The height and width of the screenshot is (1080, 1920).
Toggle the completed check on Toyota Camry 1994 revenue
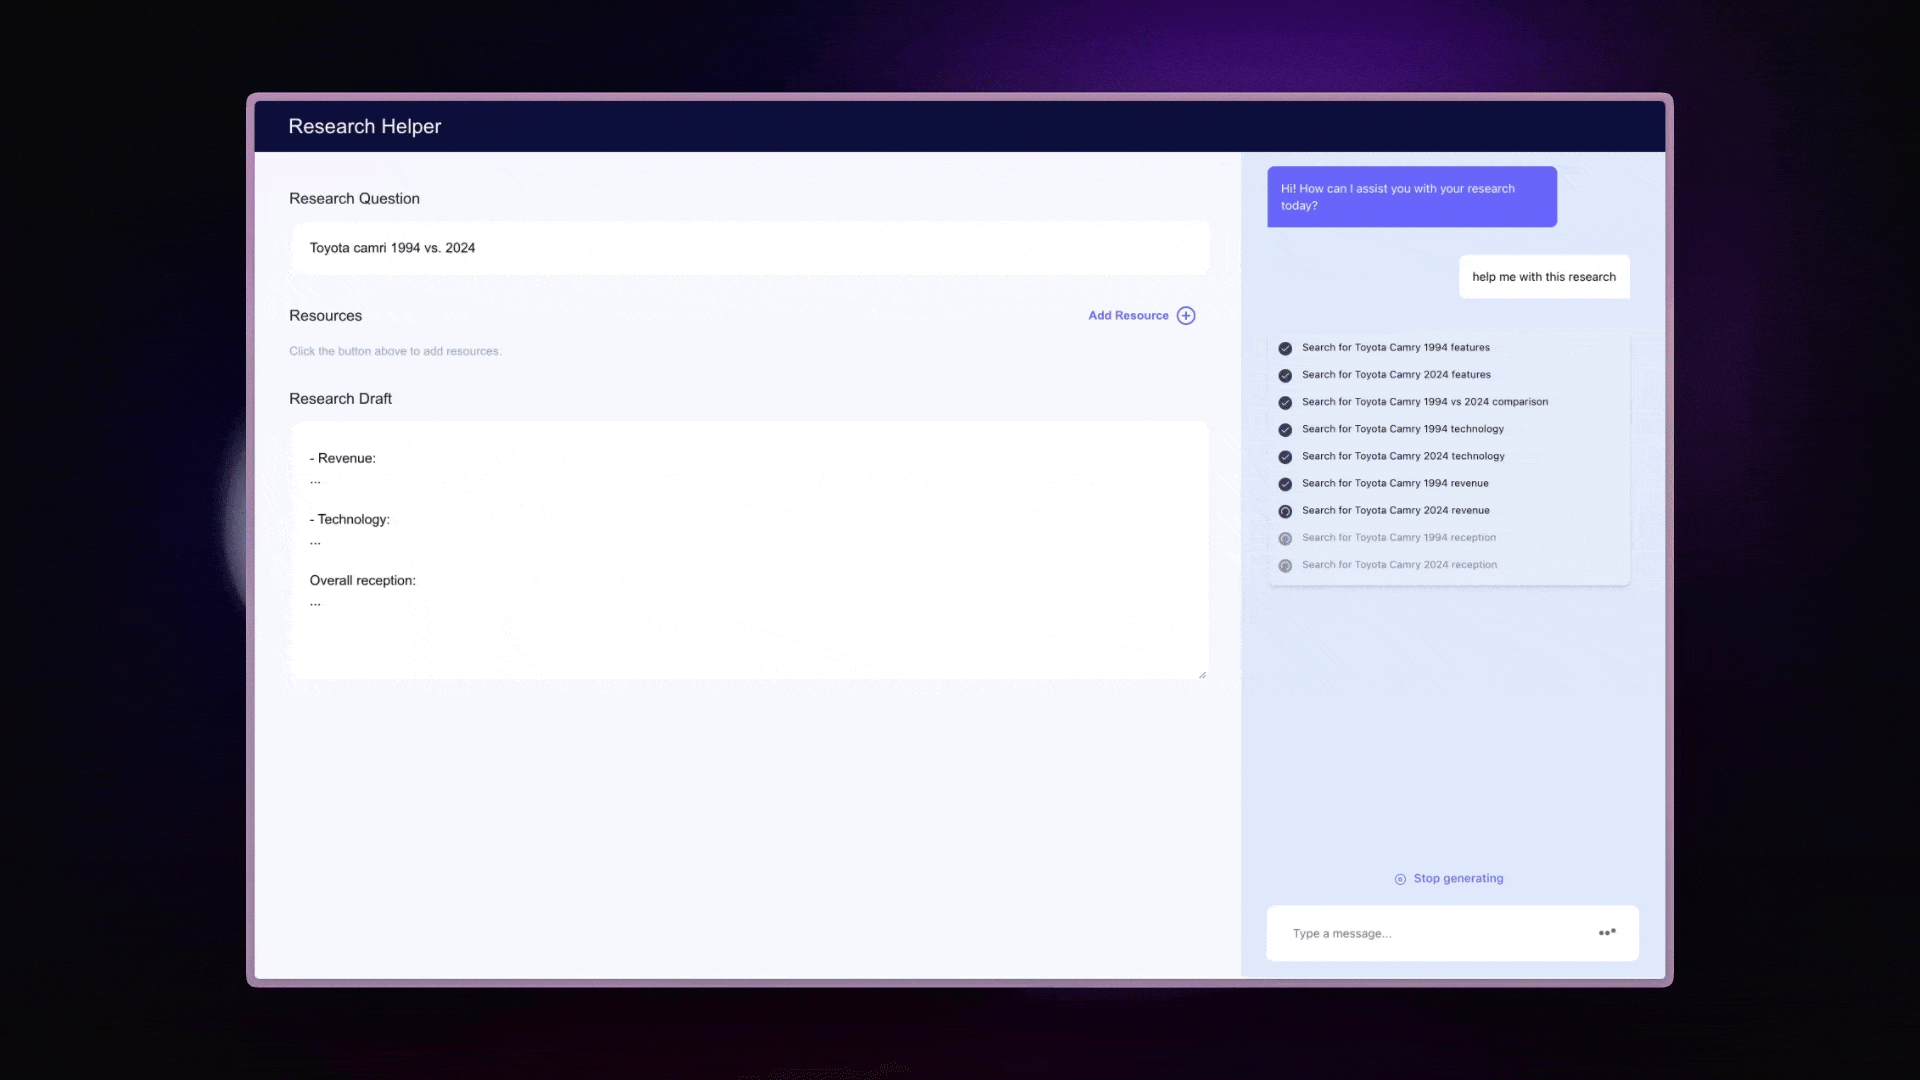coord(1284,484)
